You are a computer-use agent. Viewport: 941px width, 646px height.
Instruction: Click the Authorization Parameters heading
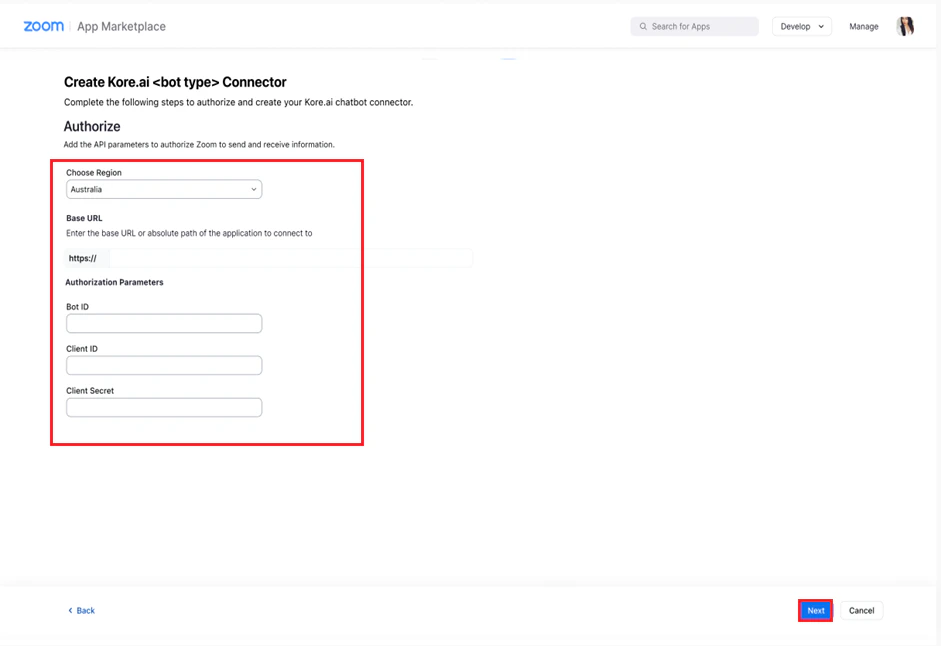(114, 282)
